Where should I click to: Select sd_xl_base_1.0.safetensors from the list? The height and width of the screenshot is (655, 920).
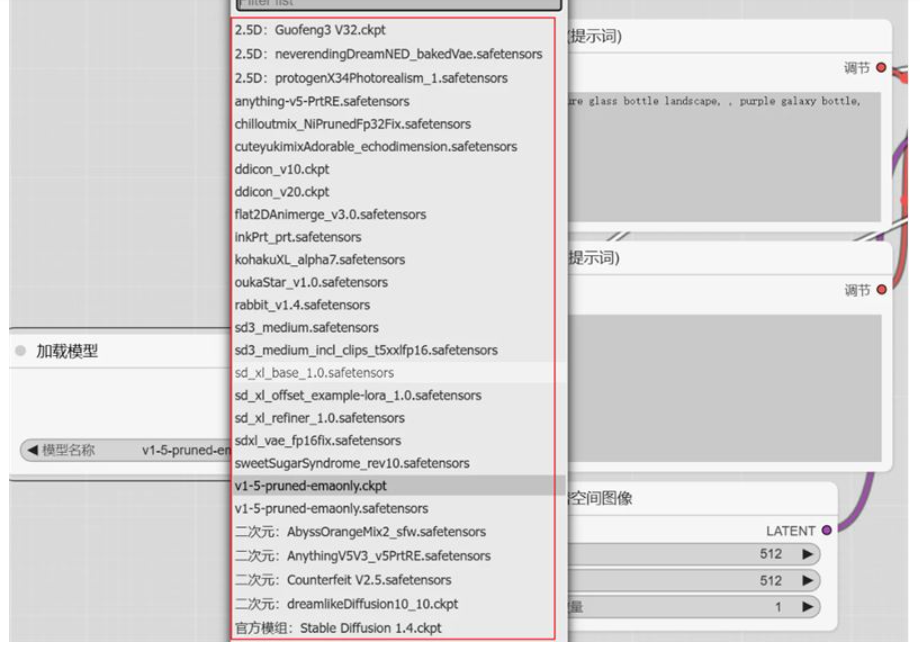[x=314, y=372]
